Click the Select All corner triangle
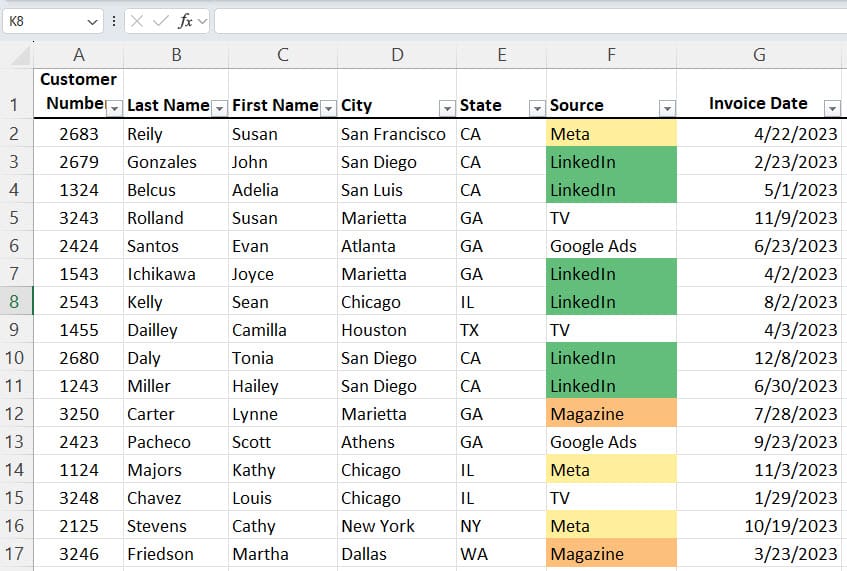Viewport: 847px width, 571px height. pyautogui.click(x=21, y=55)
